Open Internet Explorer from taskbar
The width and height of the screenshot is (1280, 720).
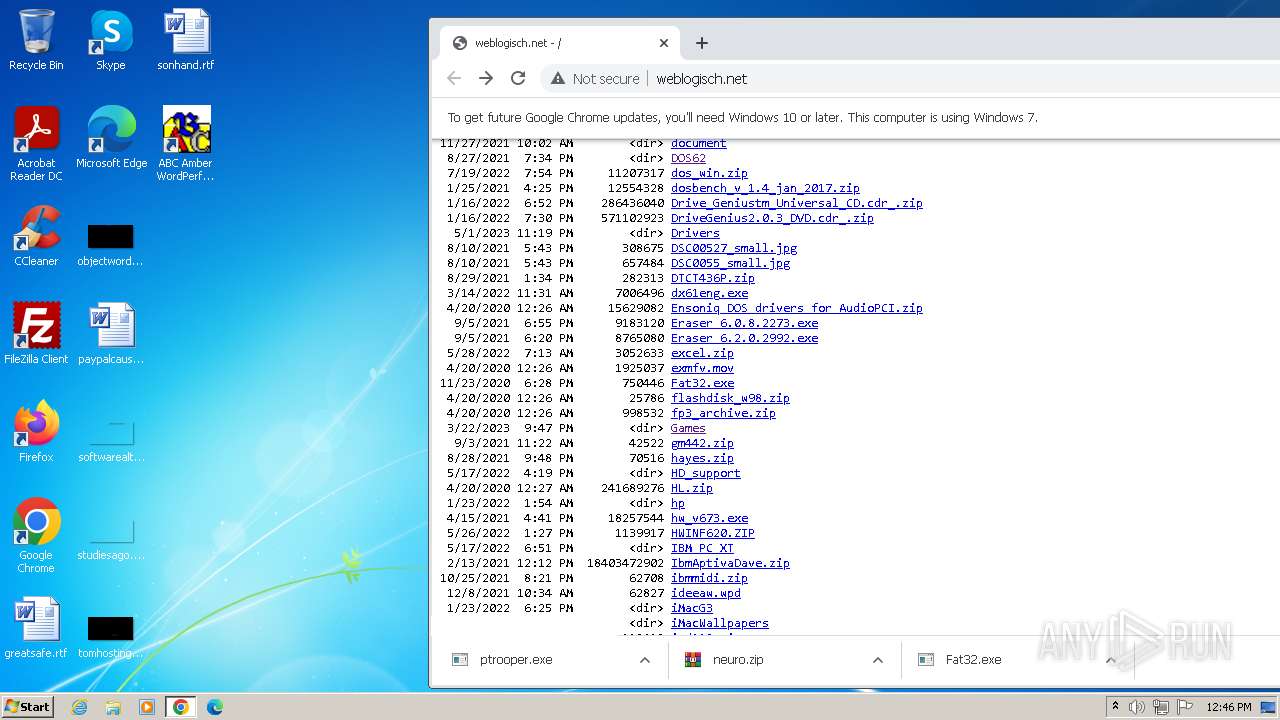click(79, 707)
